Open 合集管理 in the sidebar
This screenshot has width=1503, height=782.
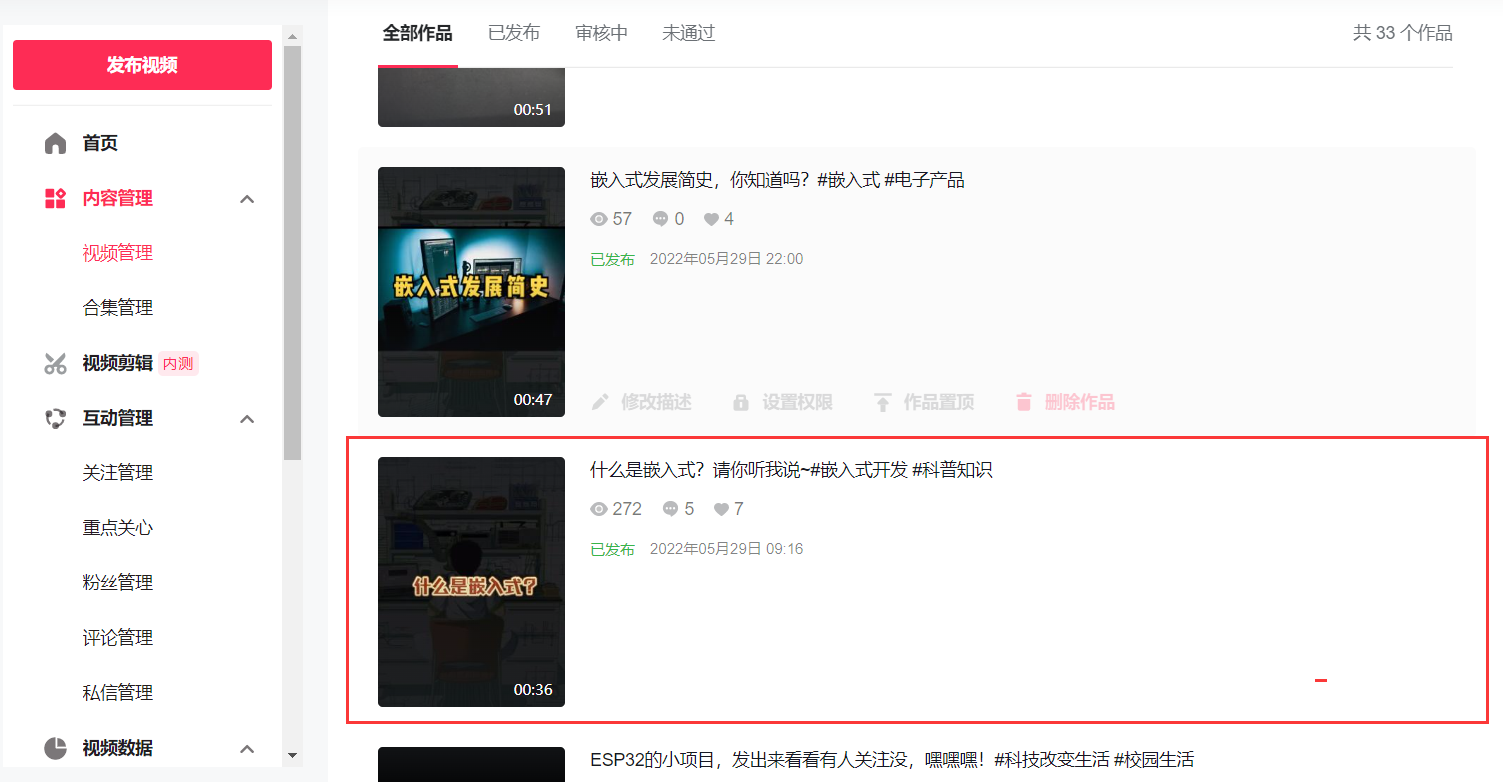click(118, 308)
